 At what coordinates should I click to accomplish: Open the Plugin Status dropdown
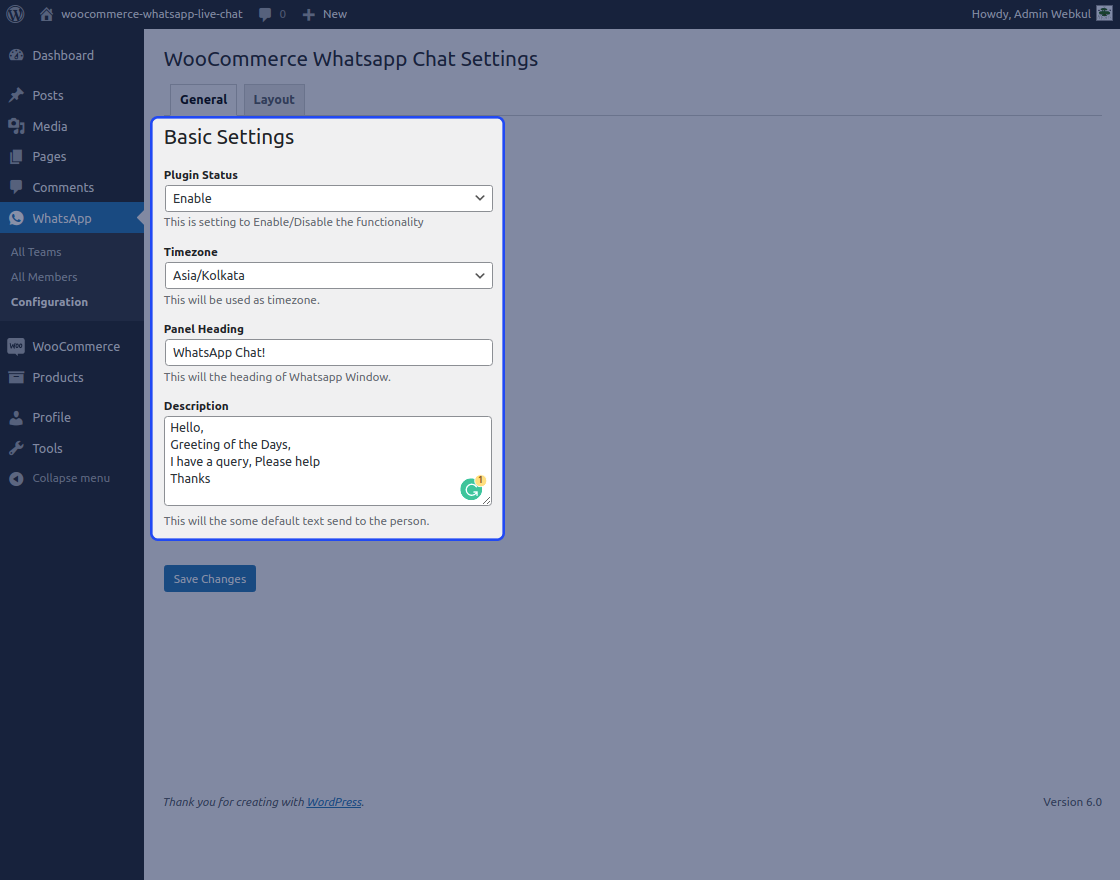329,199
